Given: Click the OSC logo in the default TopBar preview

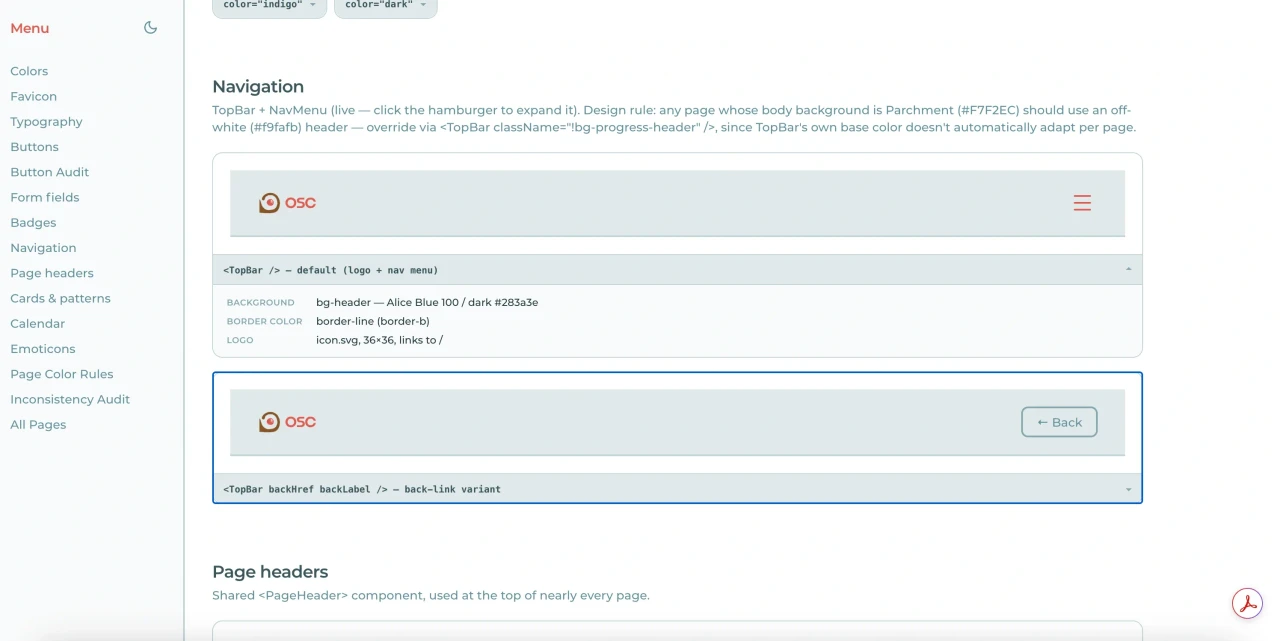Looking at the screenshot, I should [x=287, y=203].
